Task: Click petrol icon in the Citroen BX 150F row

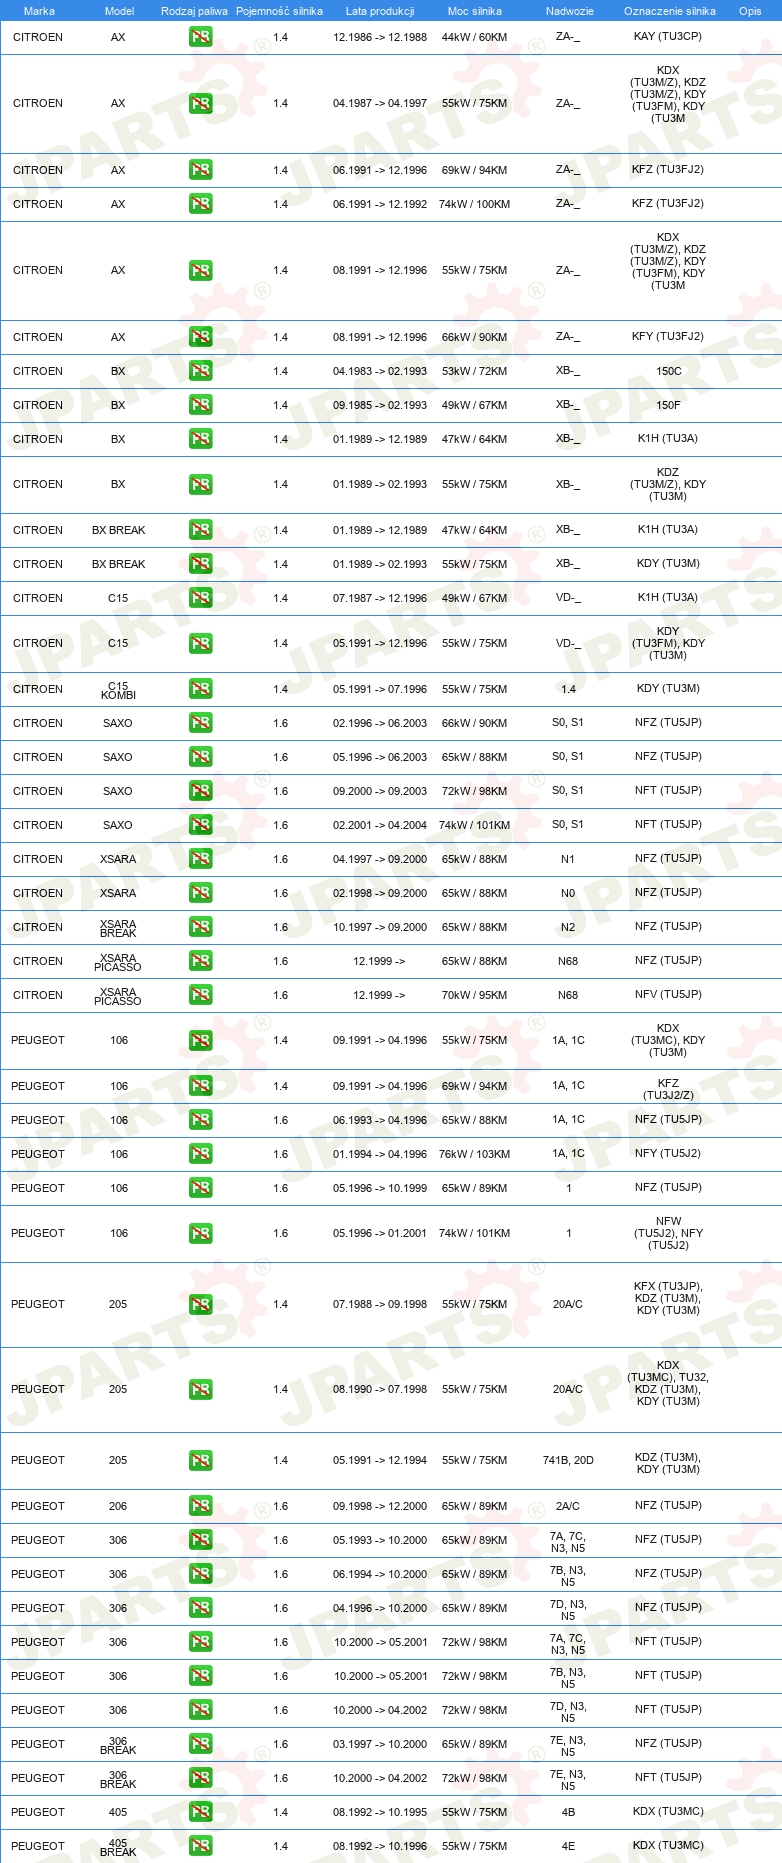Action: pos(200,405)
